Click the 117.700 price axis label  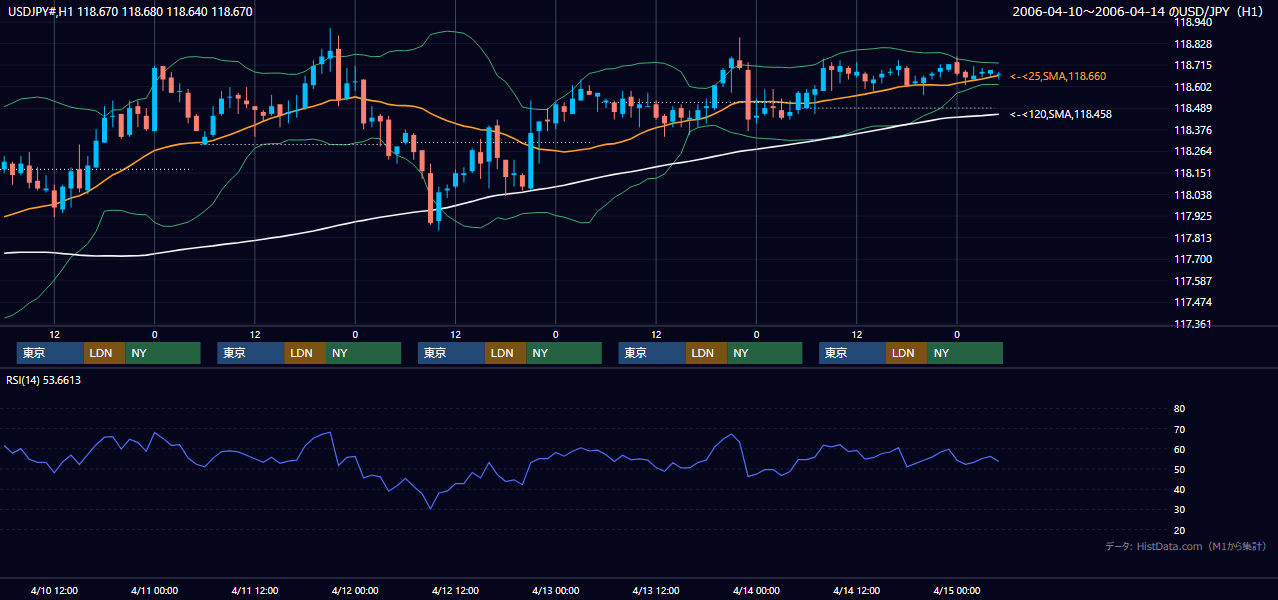tap(1192, 260)
